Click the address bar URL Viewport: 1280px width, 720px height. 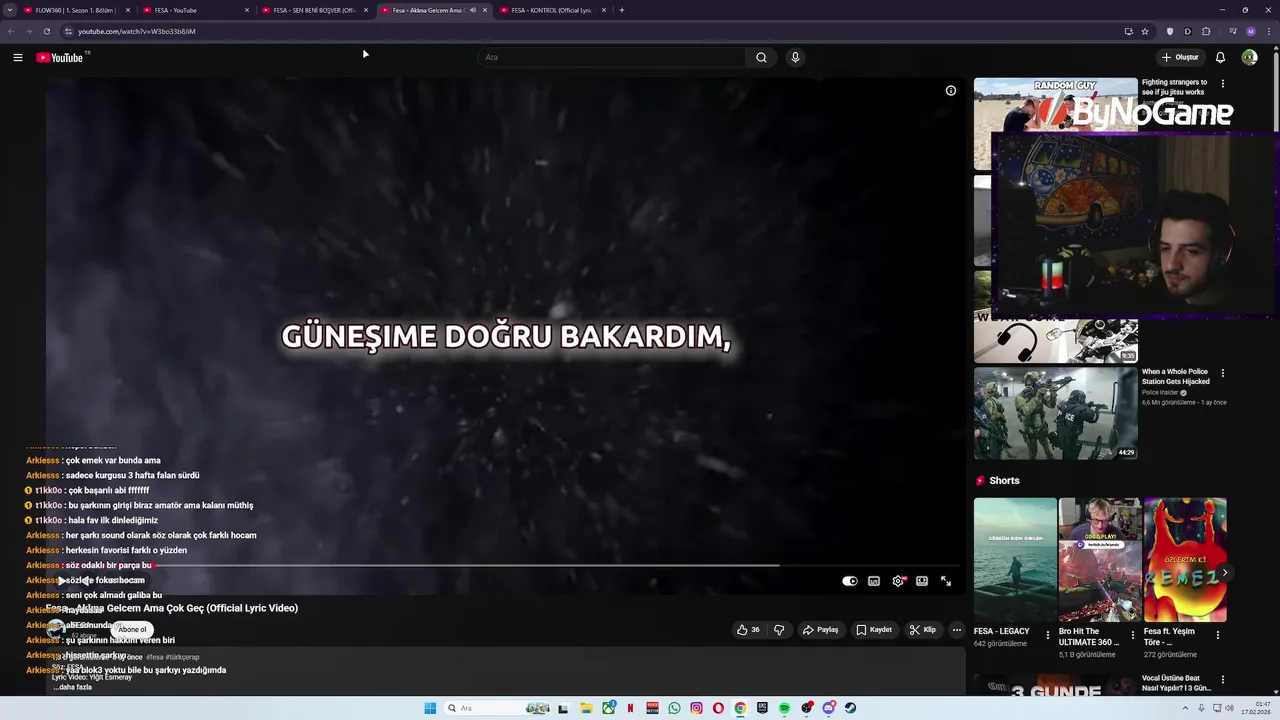click(137, 31)
